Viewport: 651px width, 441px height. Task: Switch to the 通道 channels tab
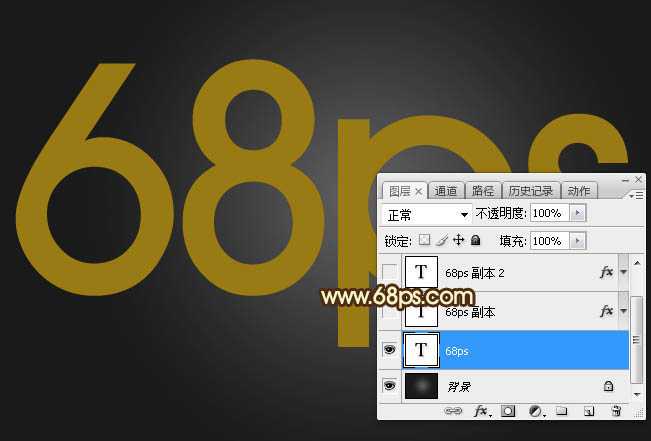click(x=446, y=191)
